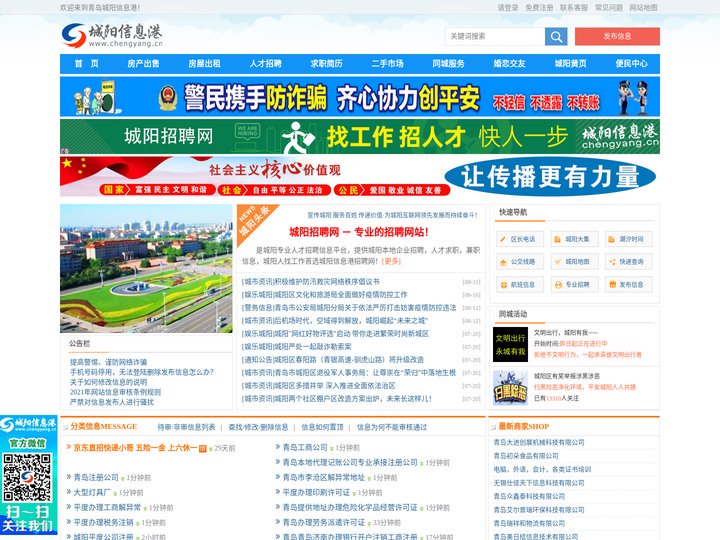Image resolution: width=720 pixels, height=540 pixels.
Task: Click the 扫黑除恶 activity thumbnail
Action: click(x=510, y=388)
